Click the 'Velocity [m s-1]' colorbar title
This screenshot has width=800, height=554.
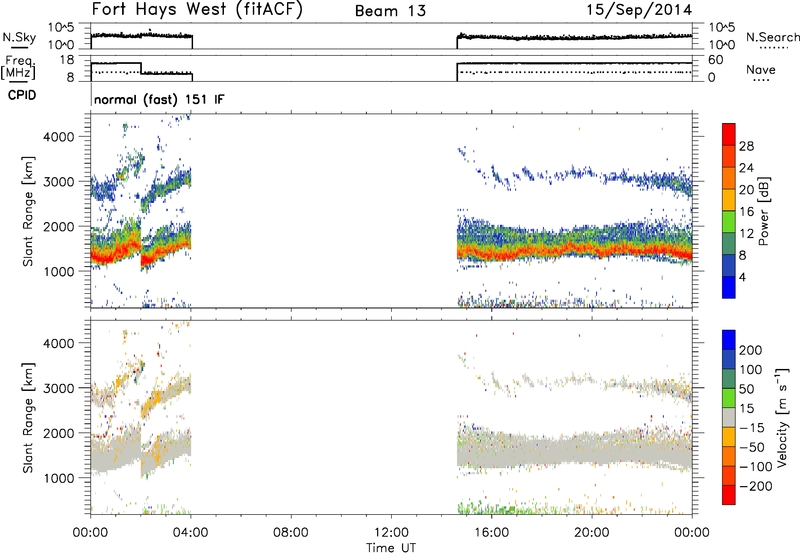[x=782, y=418]
